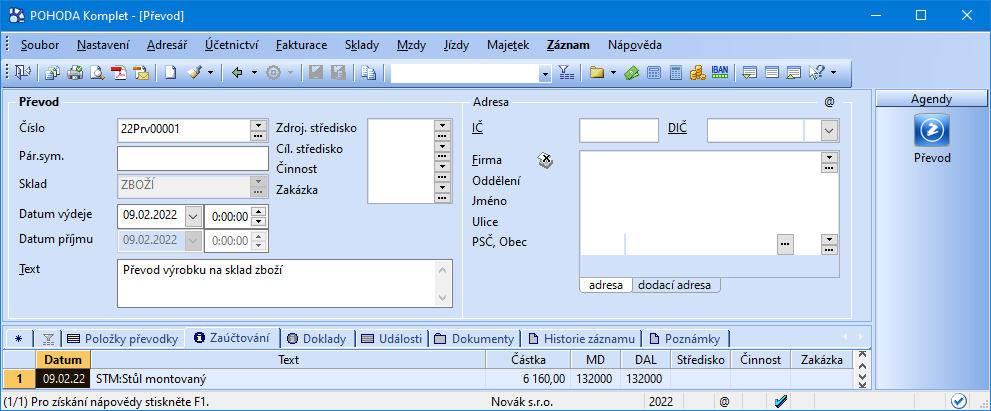Click the second calculator icon before coins
This screenshot has width=991, height=411.
coord(676,73)
